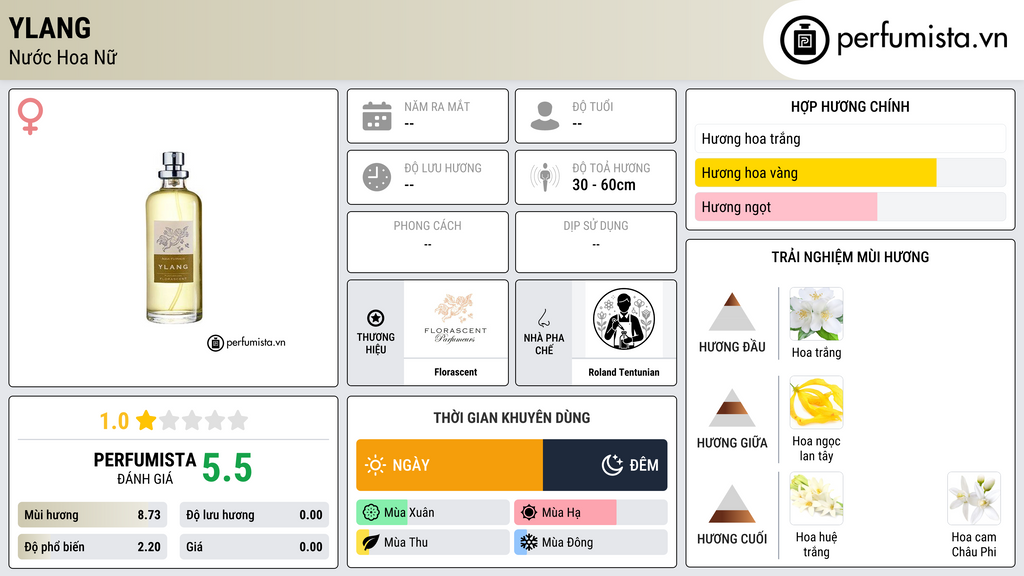This screenshot has width=1024, height=576.
Task: Click the snowflake icon for Mùa Đông
Action: 528,542
